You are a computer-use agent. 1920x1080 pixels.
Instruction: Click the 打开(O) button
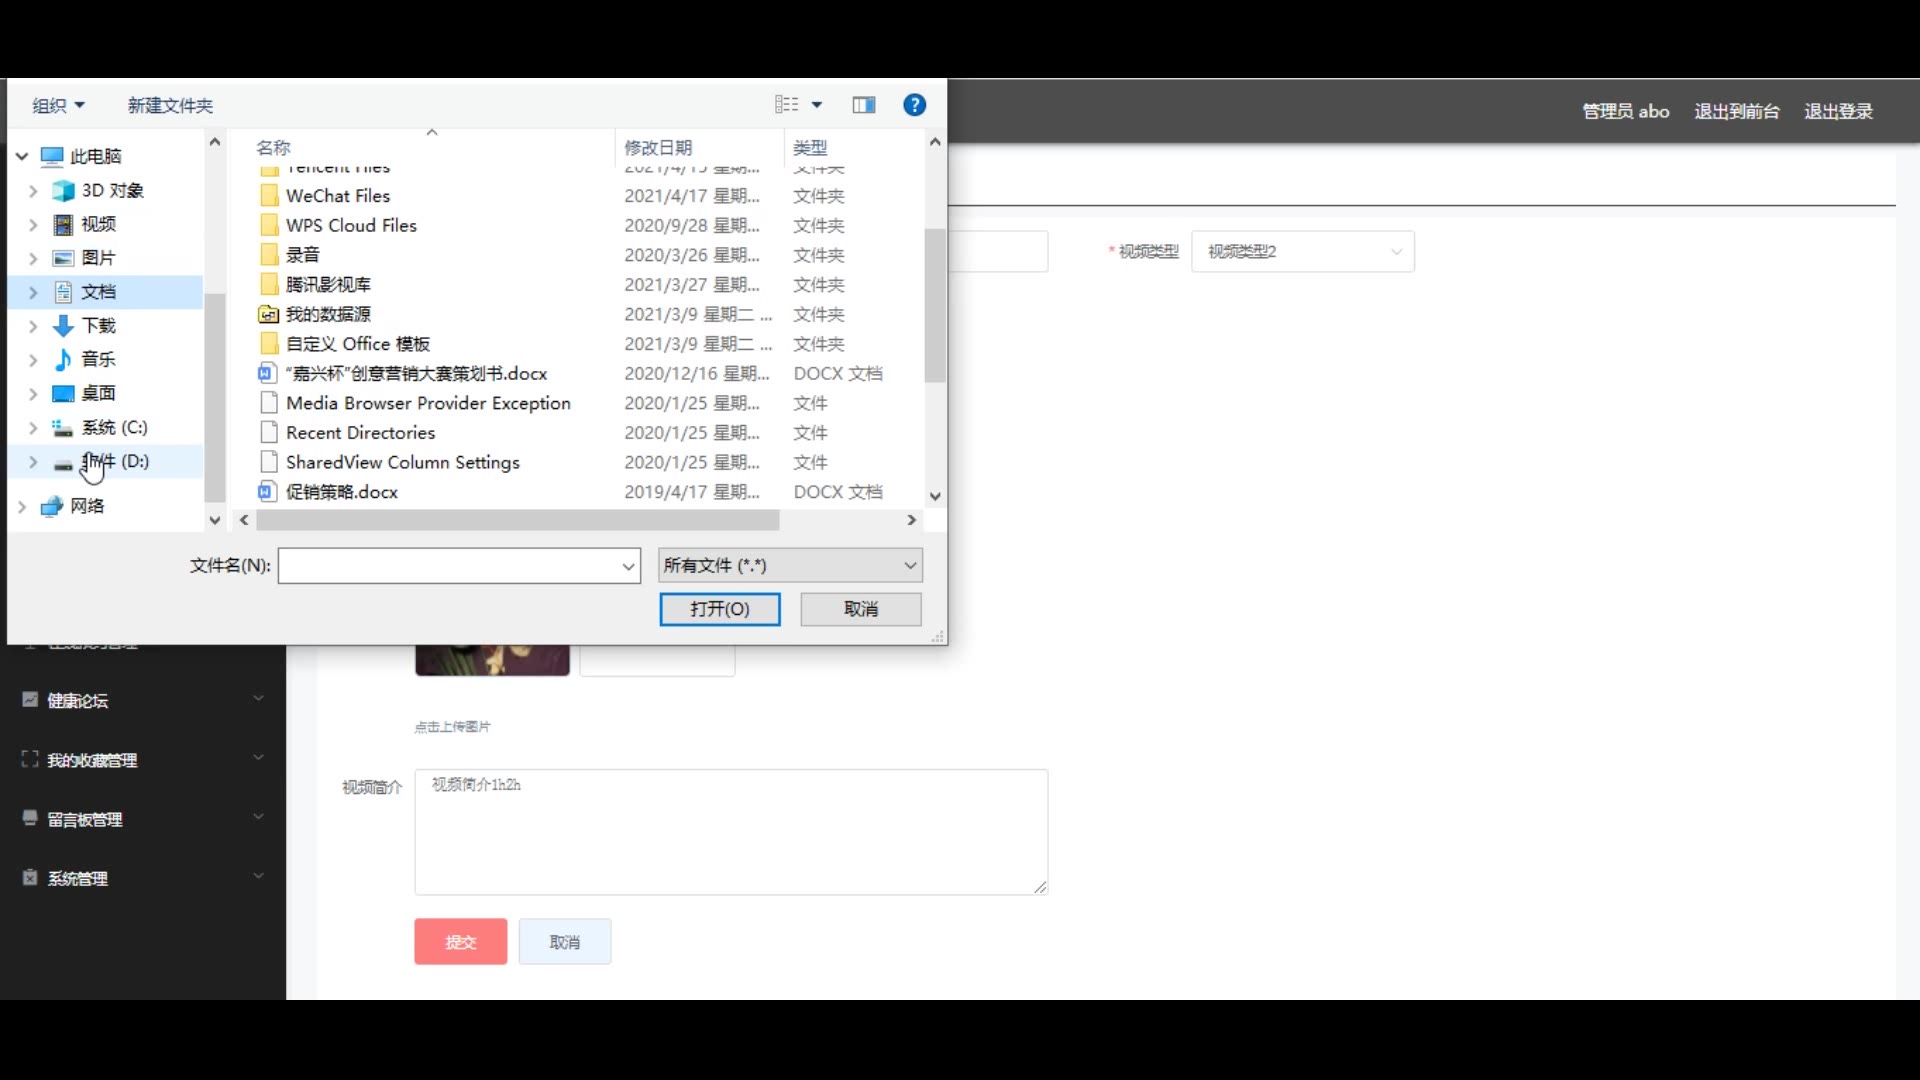(x=719, y=609)
